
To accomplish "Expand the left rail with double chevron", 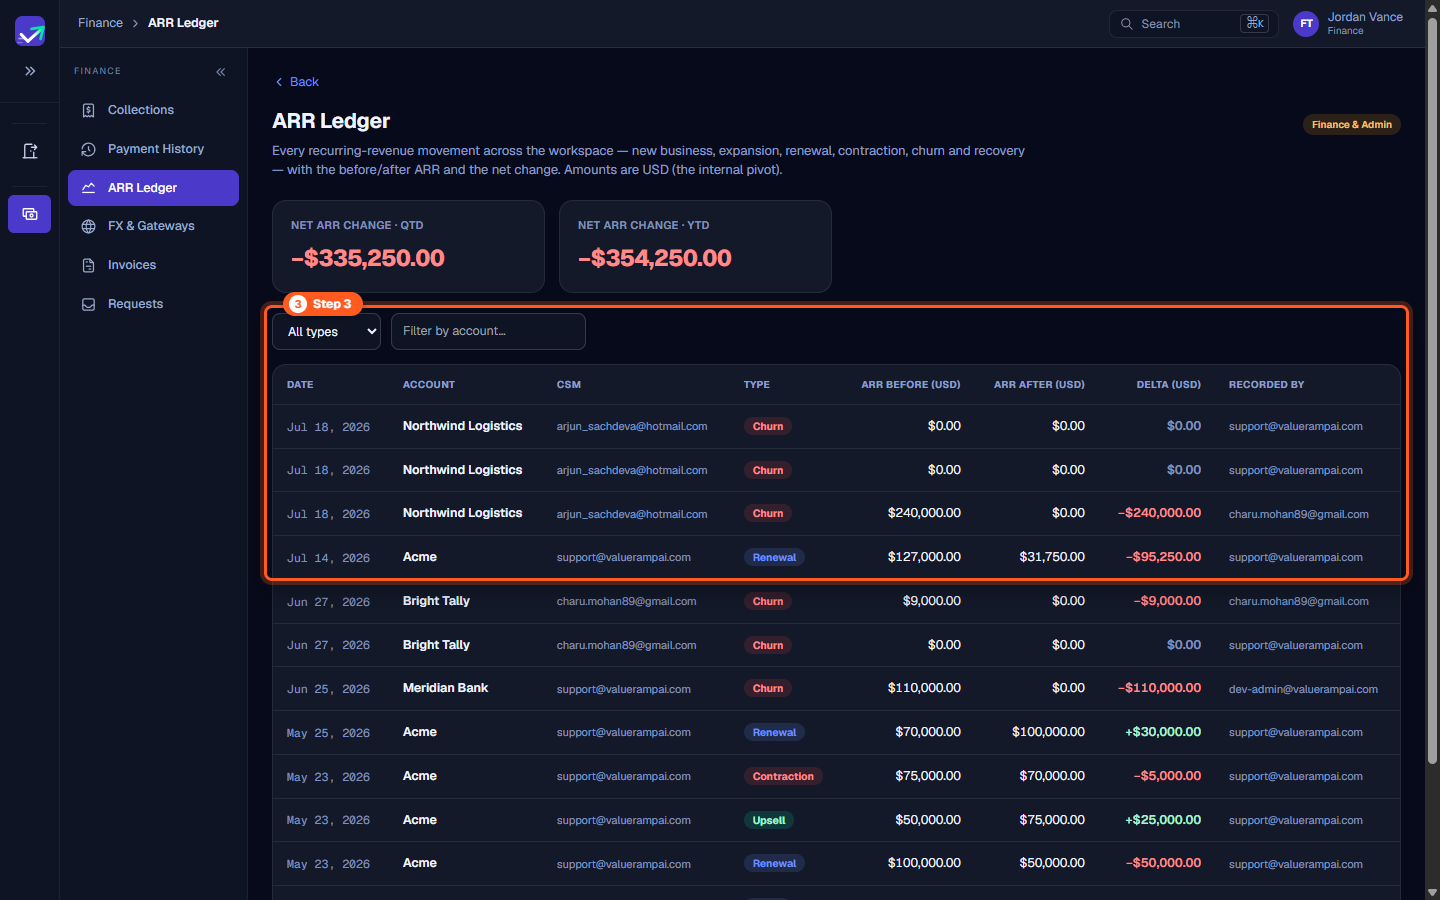I will (x=30, y=71).
